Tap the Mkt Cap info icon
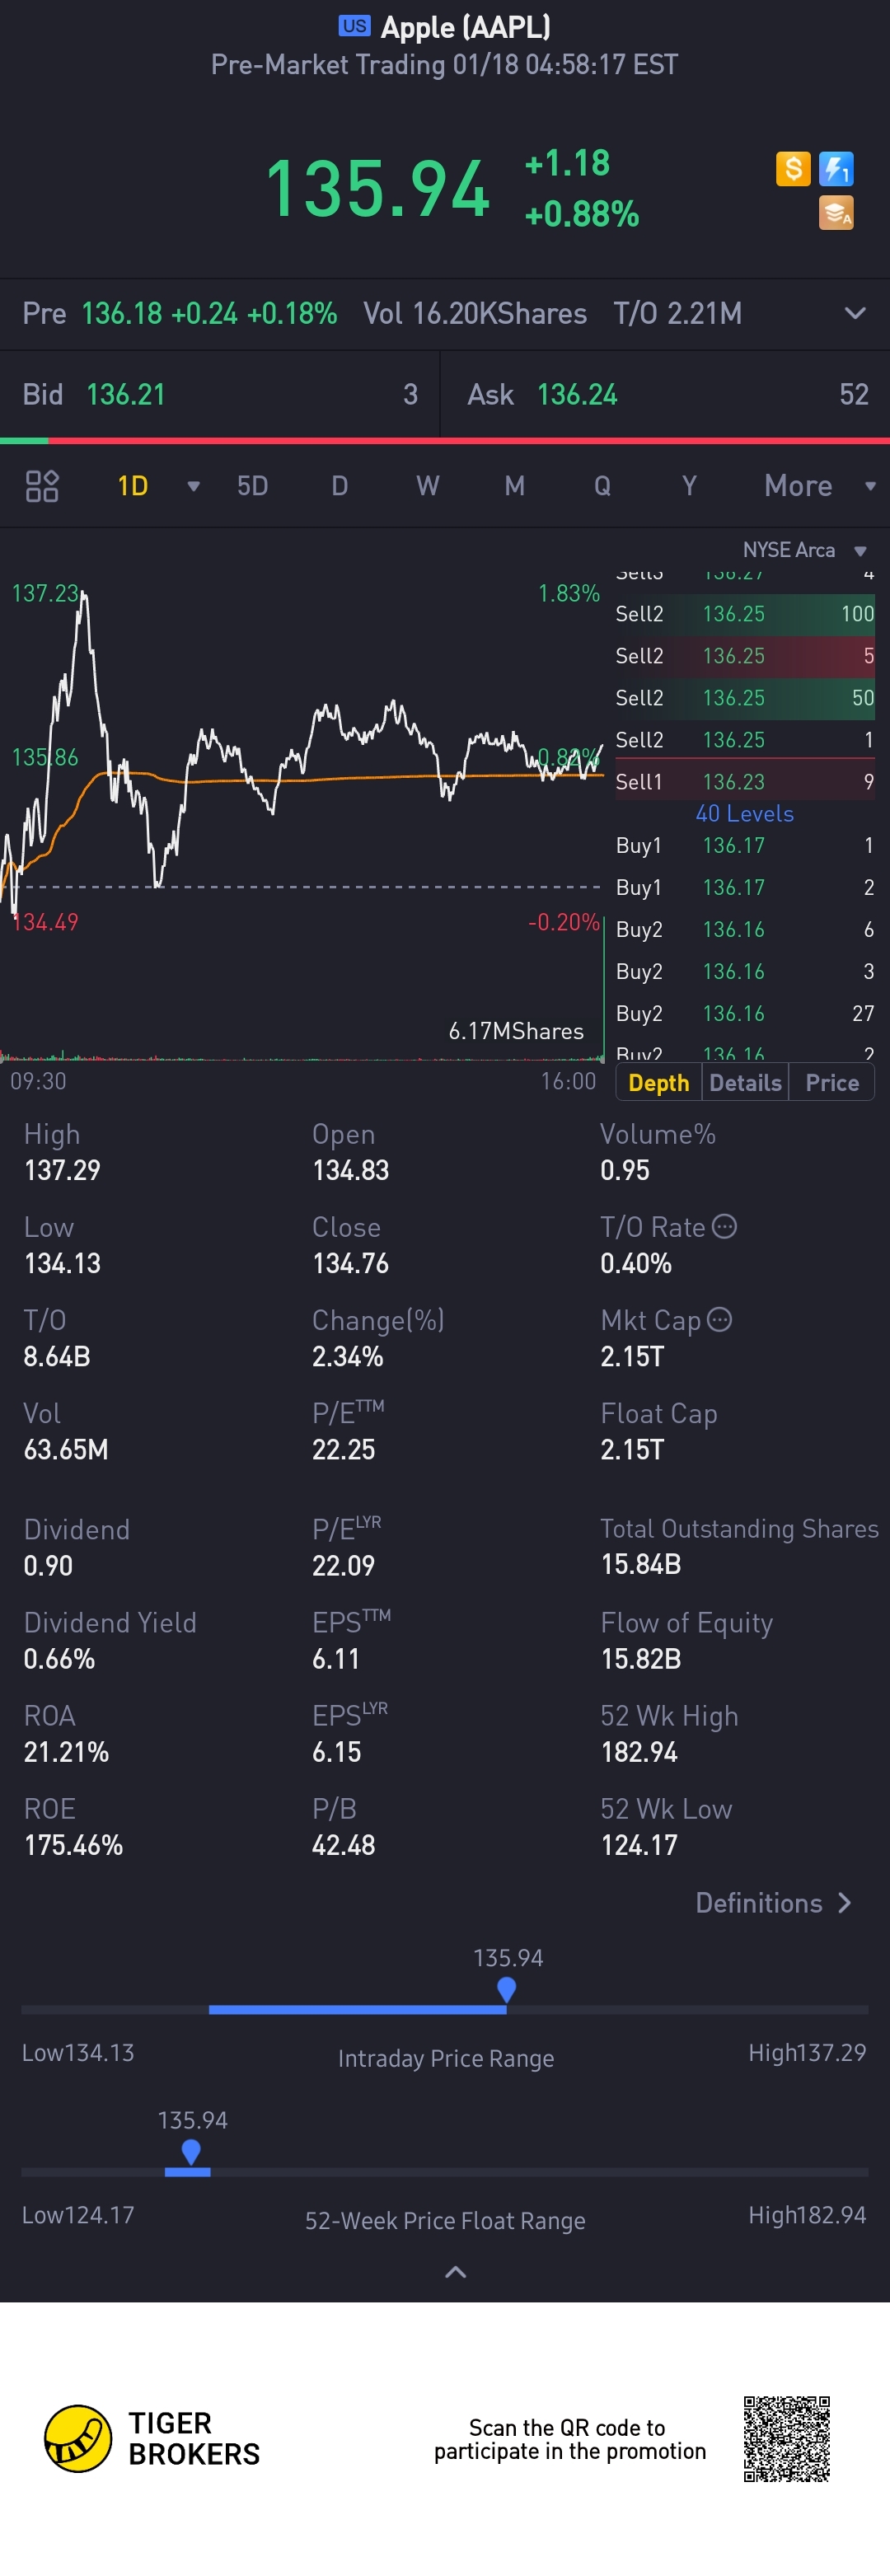The image size is (890, 2576). pyautogui.click(x=719, y=1320)
